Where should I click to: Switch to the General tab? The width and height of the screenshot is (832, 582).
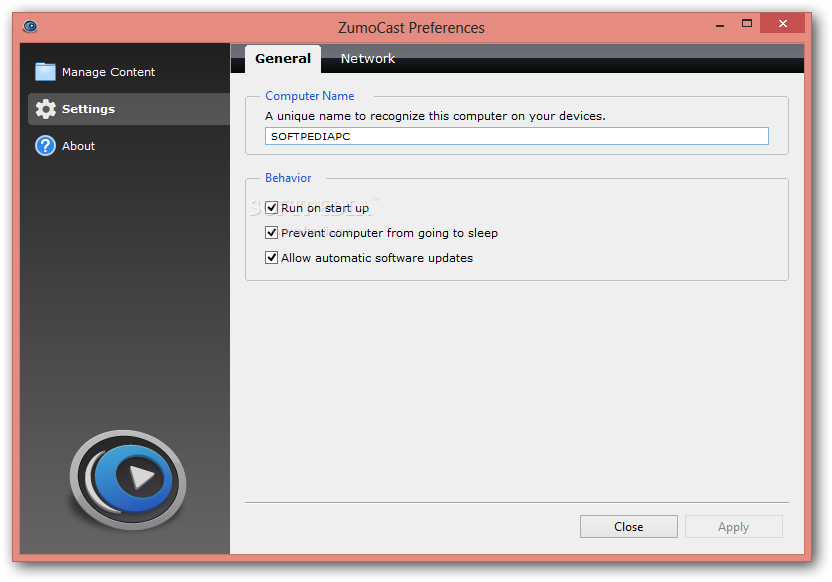coord(283,58)
